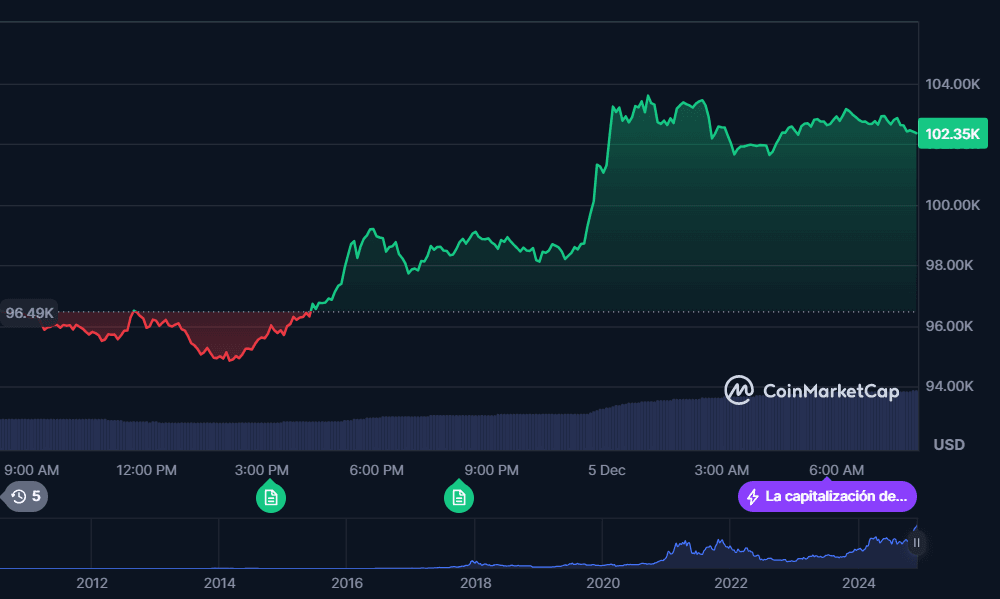Click the pause handle on the range navigator
The image size is (1000, 599).
916,543
